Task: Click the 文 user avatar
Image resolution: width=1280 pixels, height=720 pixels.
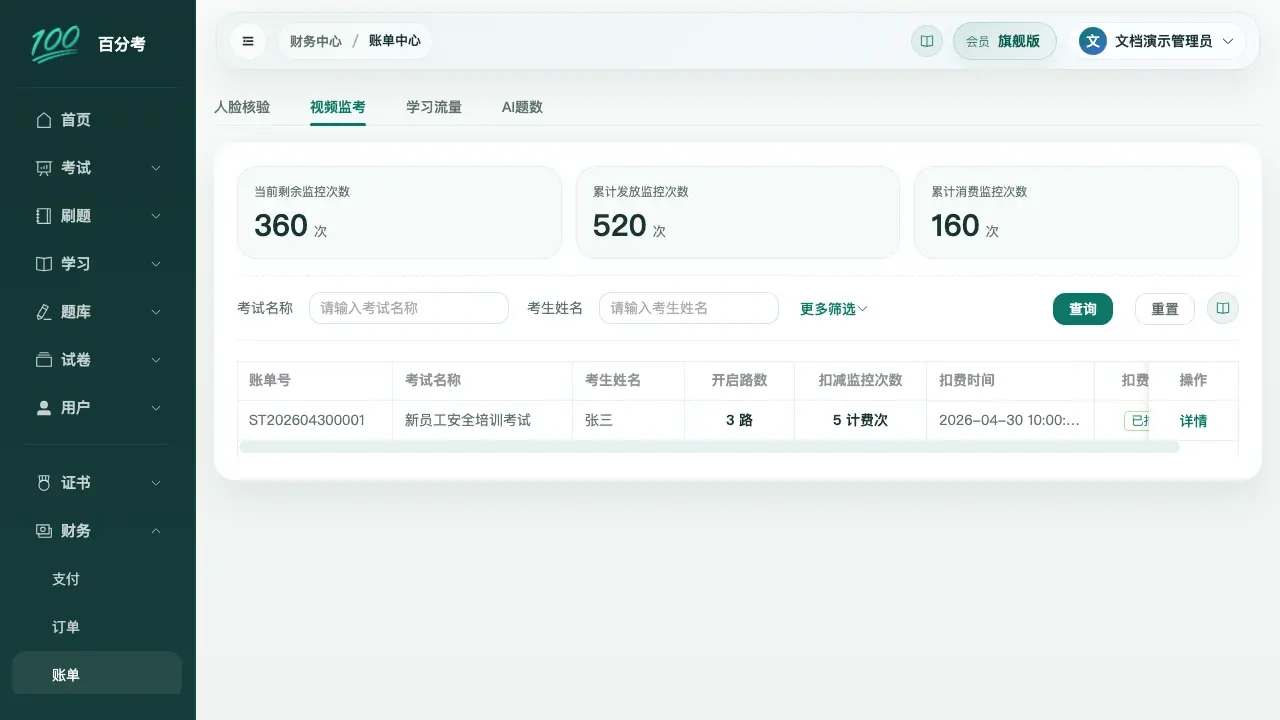Action: click(x=1093, y=41)
